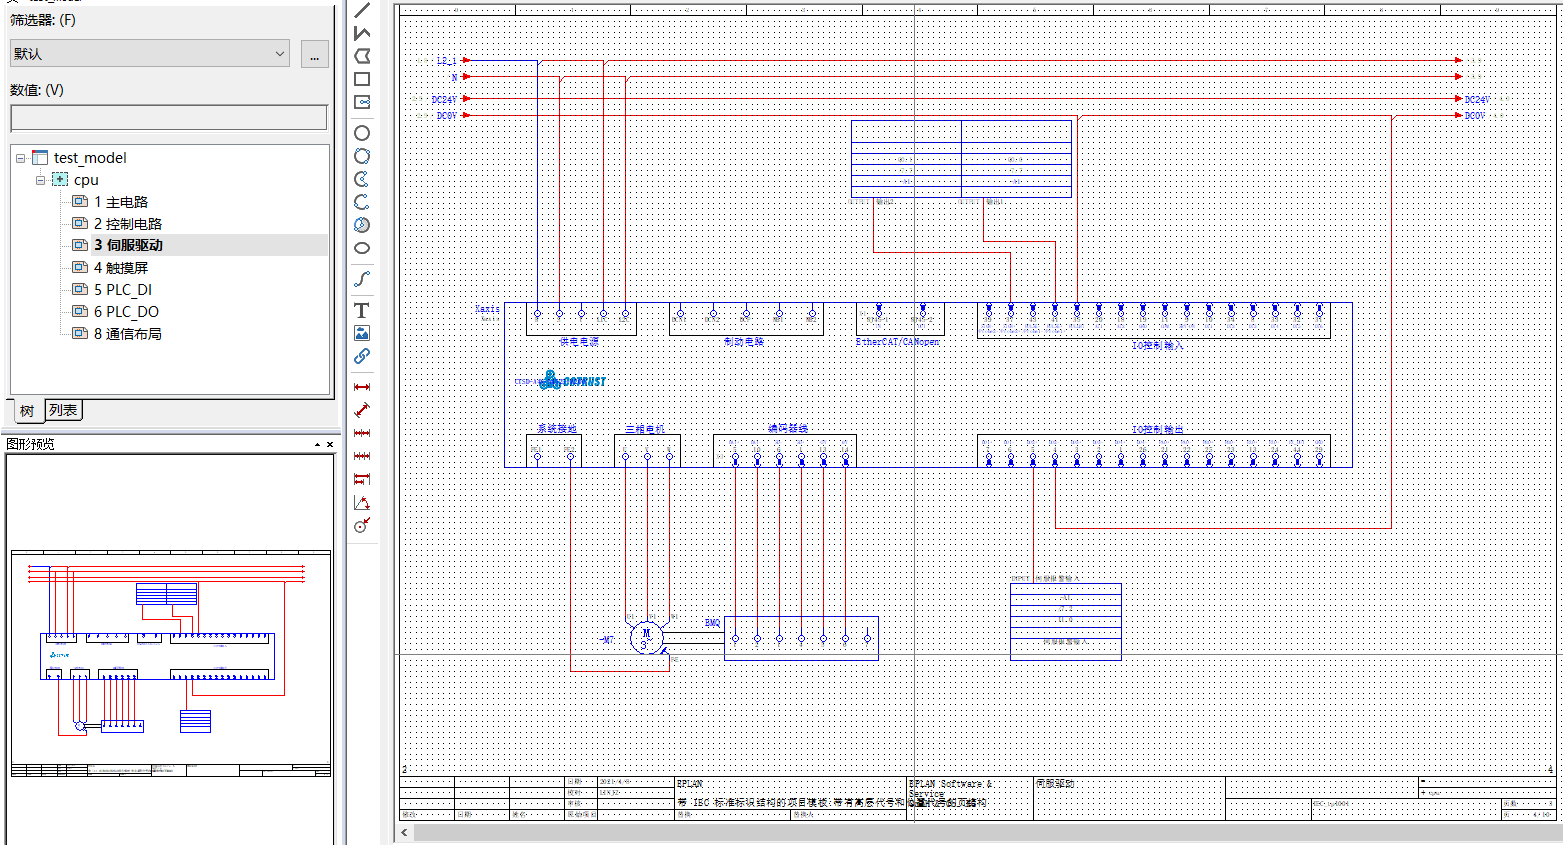Select the Text insertion tool

(362, 310)
